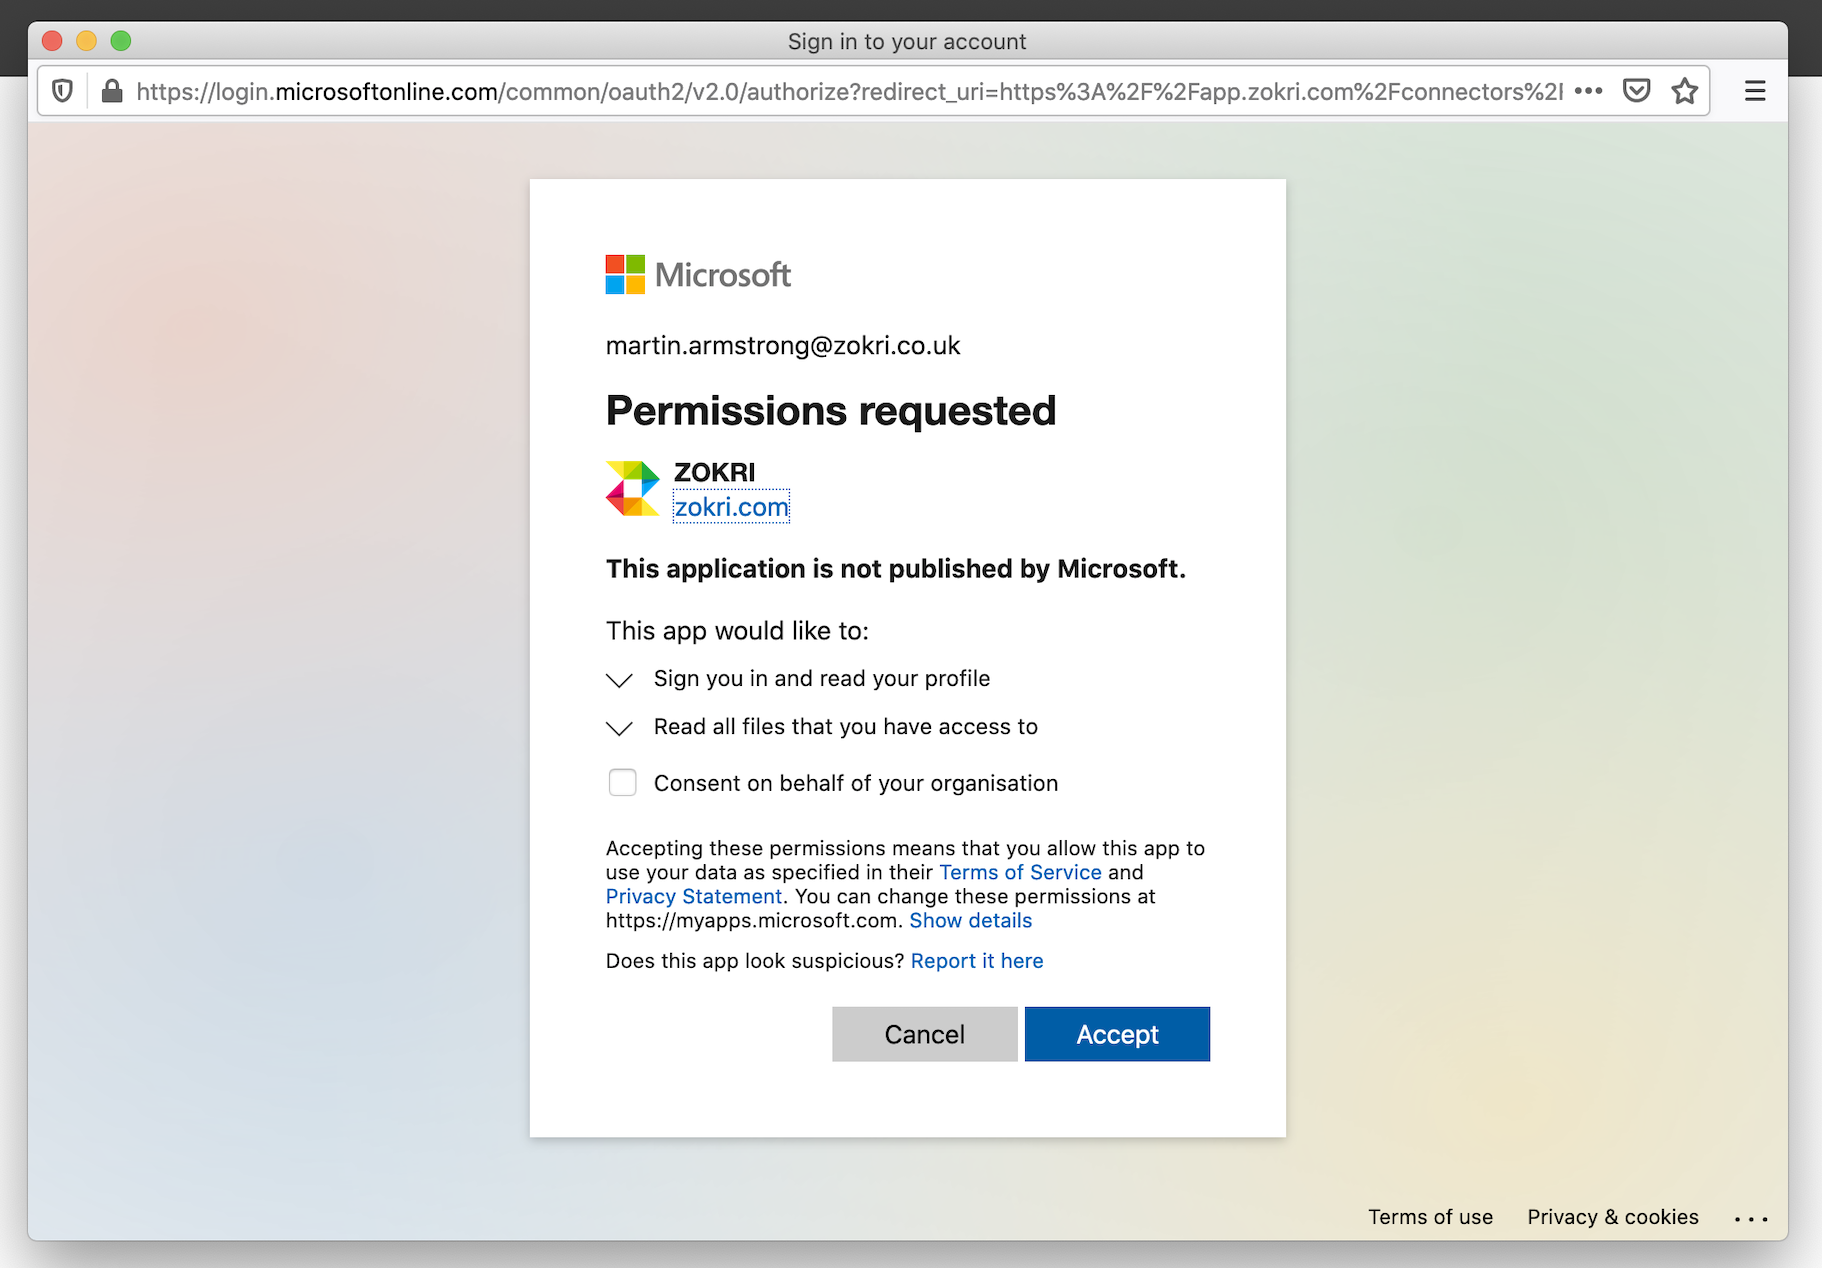Screen dimensions: 1822x1268
Task: Click the Show details link
Action: coord(971,920)
